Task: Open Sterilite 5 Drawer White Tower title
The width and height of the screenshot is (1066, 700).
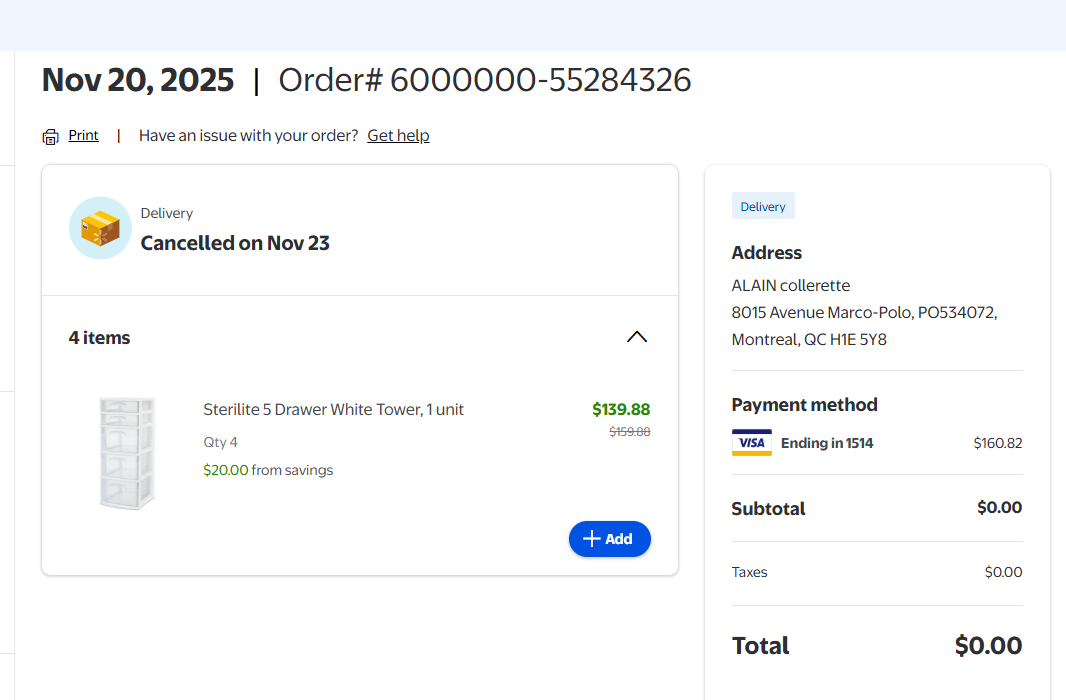Action: 333,409
